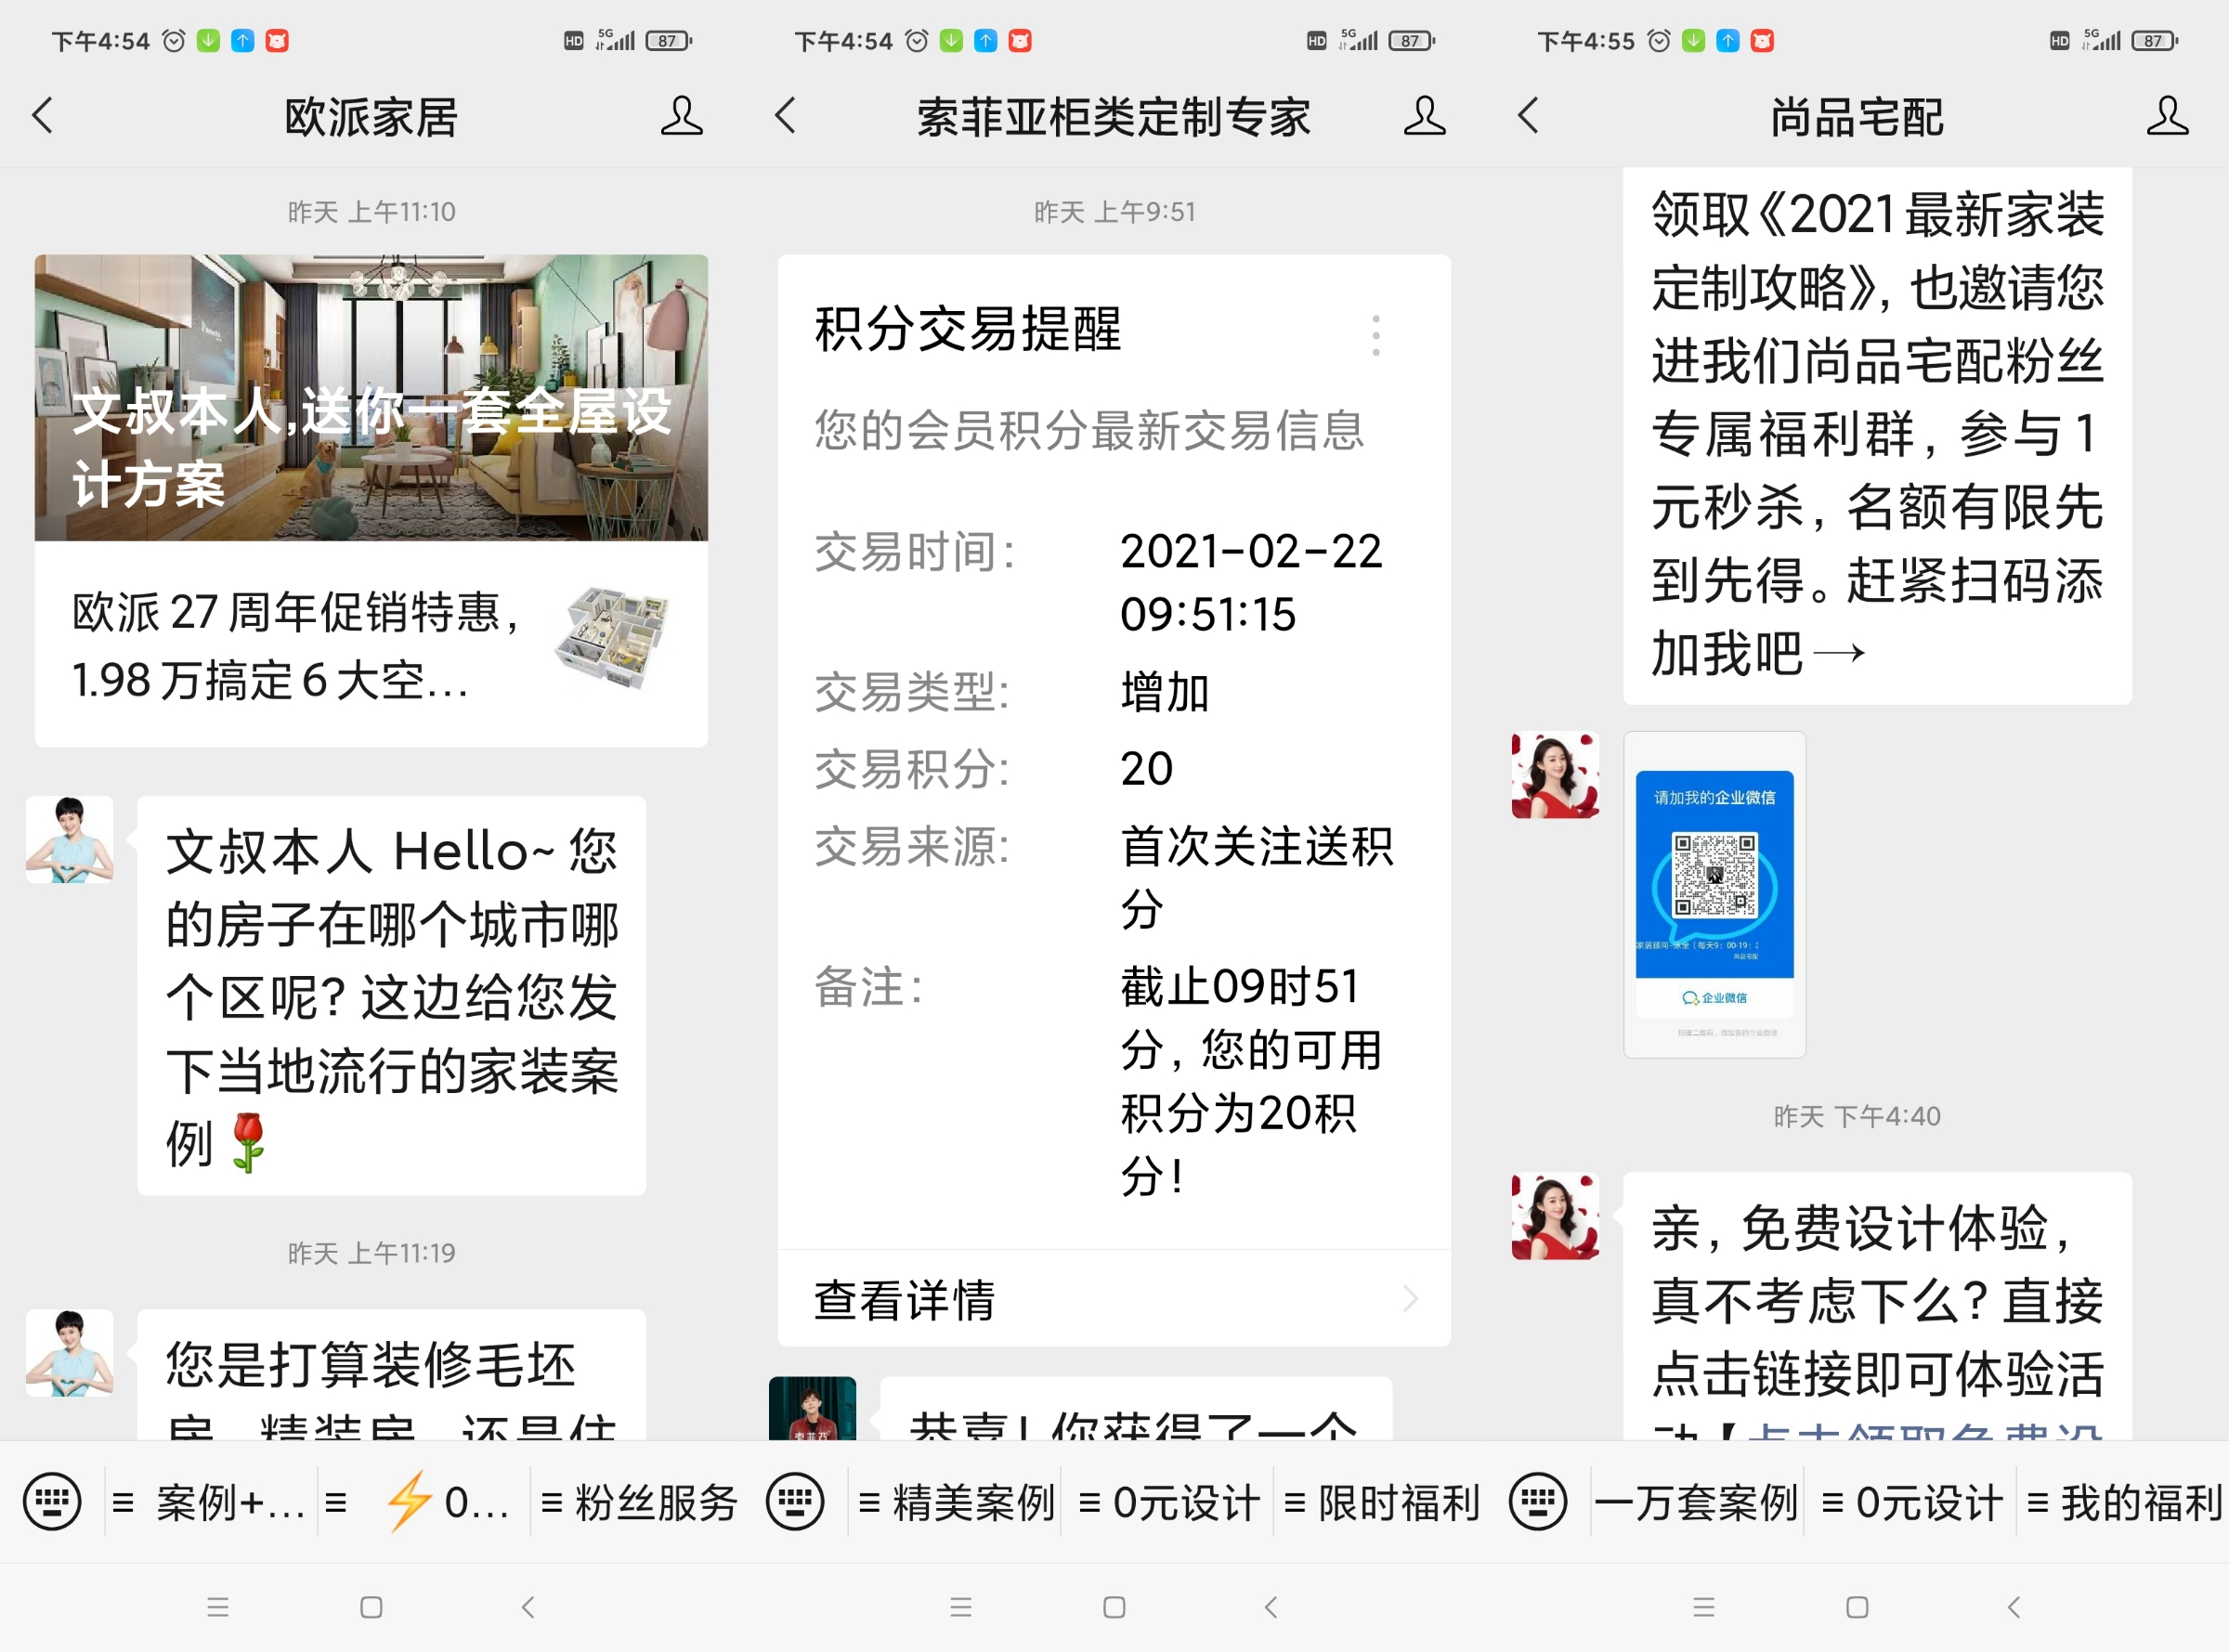Viewport: 2229px width, 1652px height.
Task: Tap message 您是打算装修毛坯
Action: (391, 1375)
